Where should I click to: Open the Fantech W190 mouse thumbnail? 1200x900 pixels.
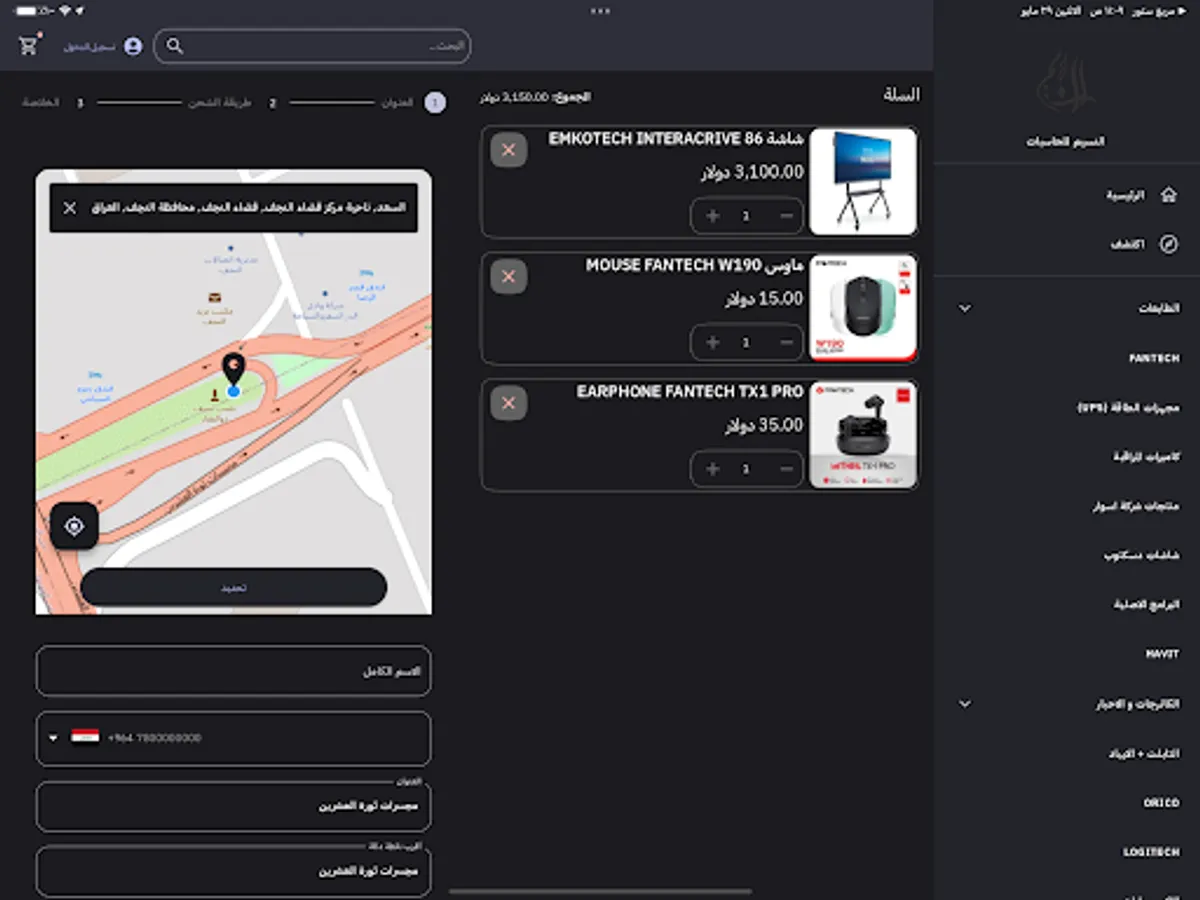(x=863, y=308)
